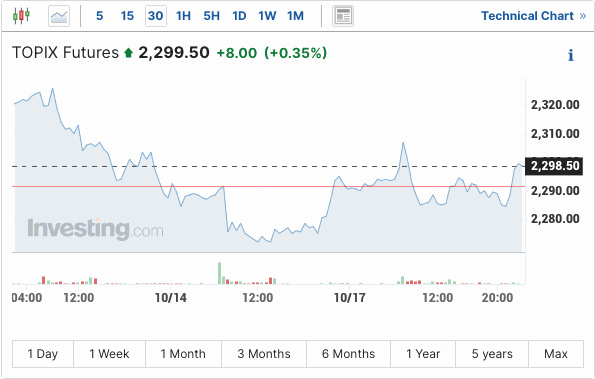This screenshot has height=379, width=595.
Task: Click the blue info icon
Action: pos(571,55)
